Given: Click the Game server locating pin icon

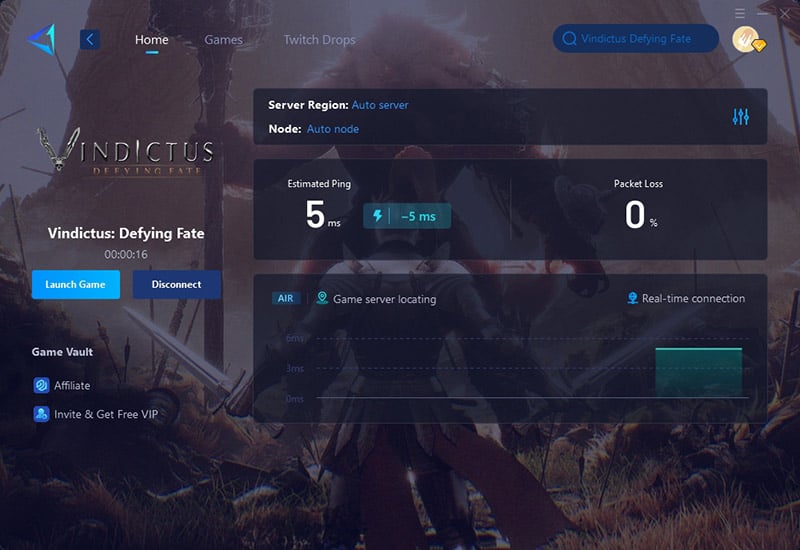Looking at the screenshot, I should coord(322,298).
